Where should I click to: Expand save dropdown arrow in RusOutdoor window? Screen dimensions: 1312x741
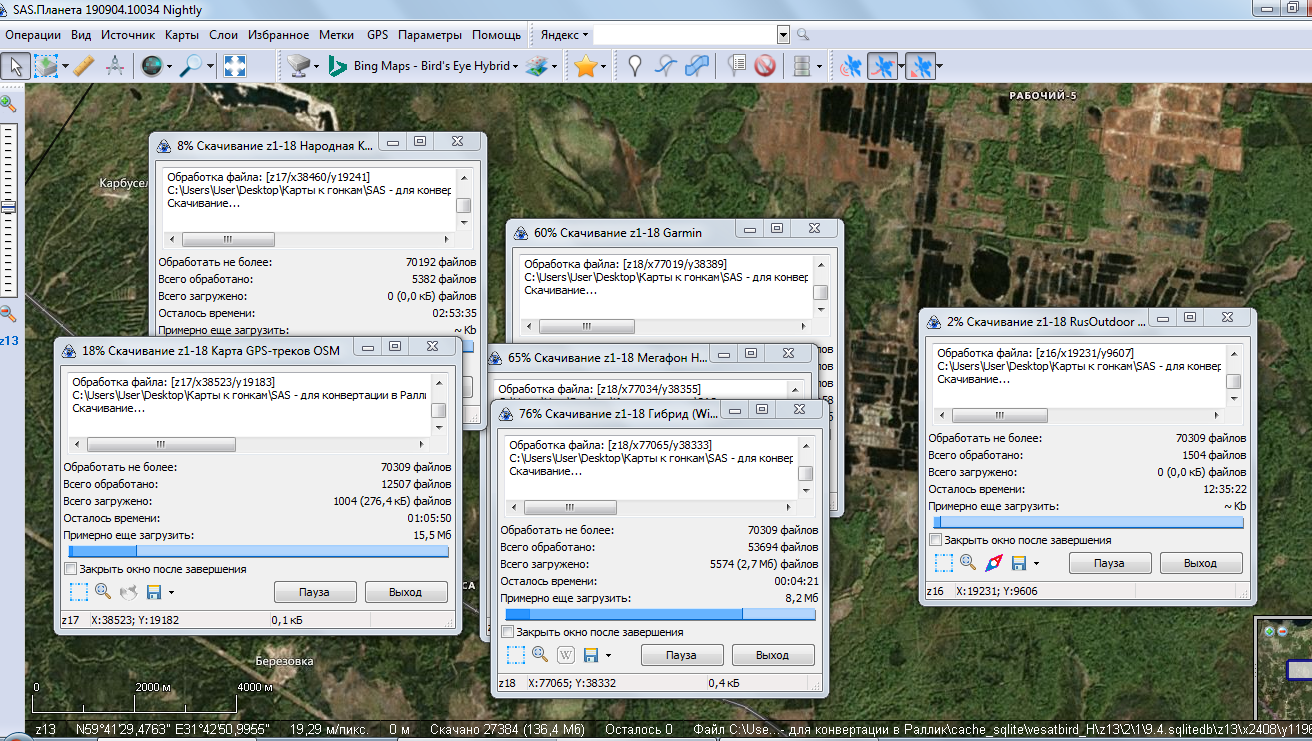coord(1036,563)
